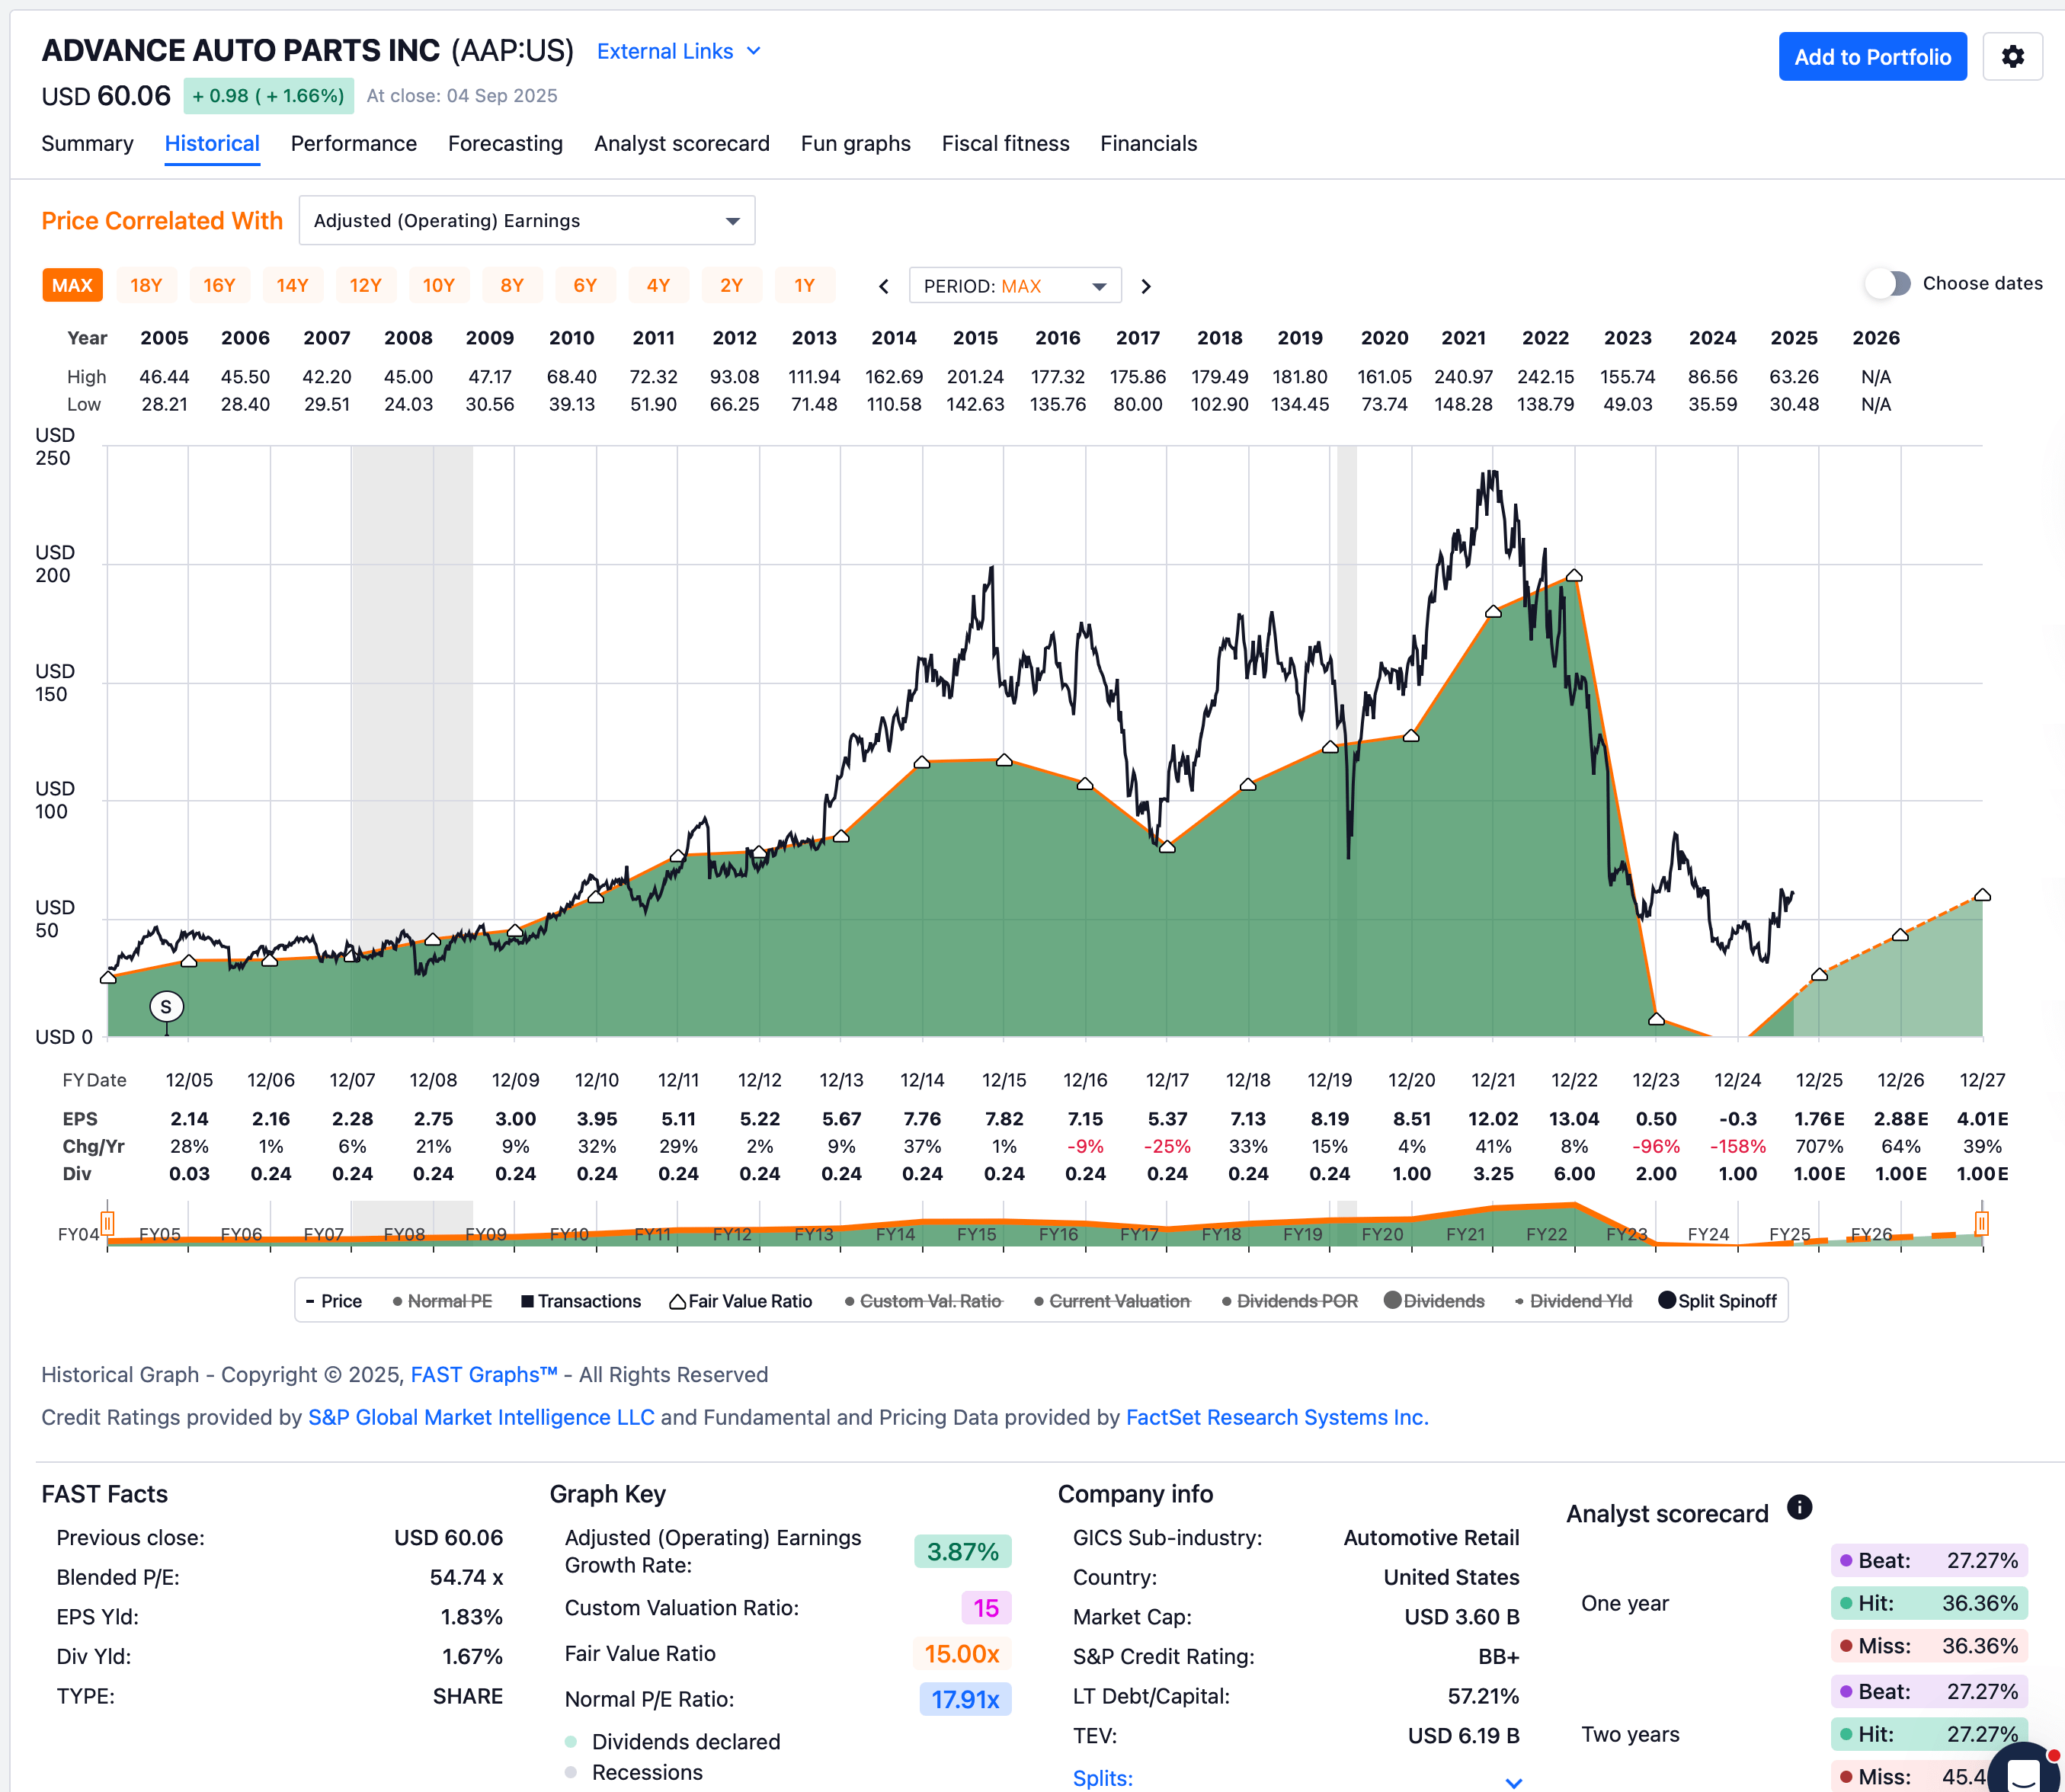Open the settings gear icon

click(x=2013, y=56)
